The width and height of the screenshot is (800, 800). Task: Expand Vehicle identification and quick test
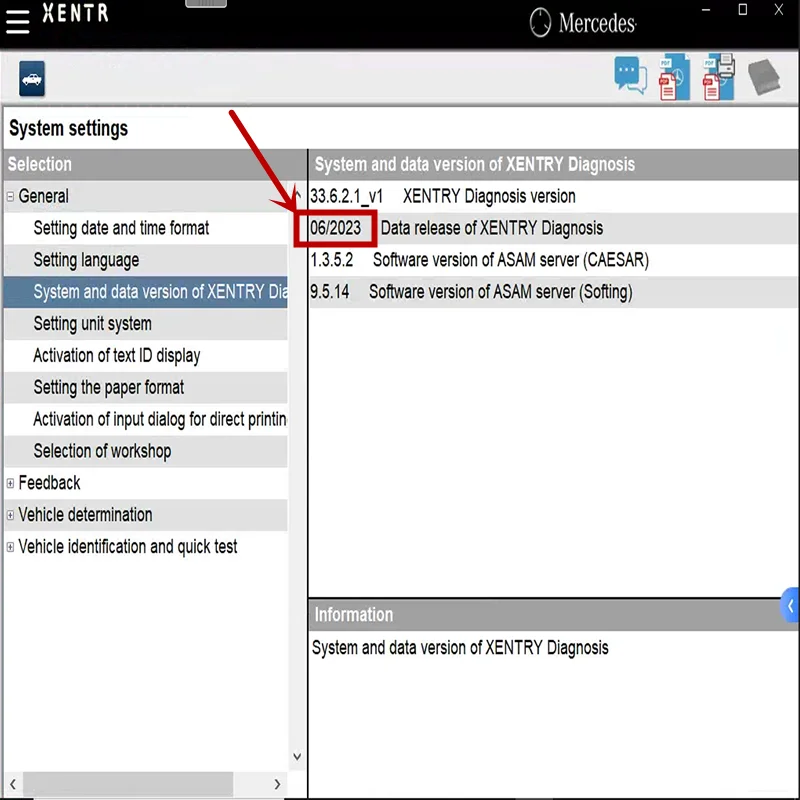pyautogui.click(x=9, y=547)
